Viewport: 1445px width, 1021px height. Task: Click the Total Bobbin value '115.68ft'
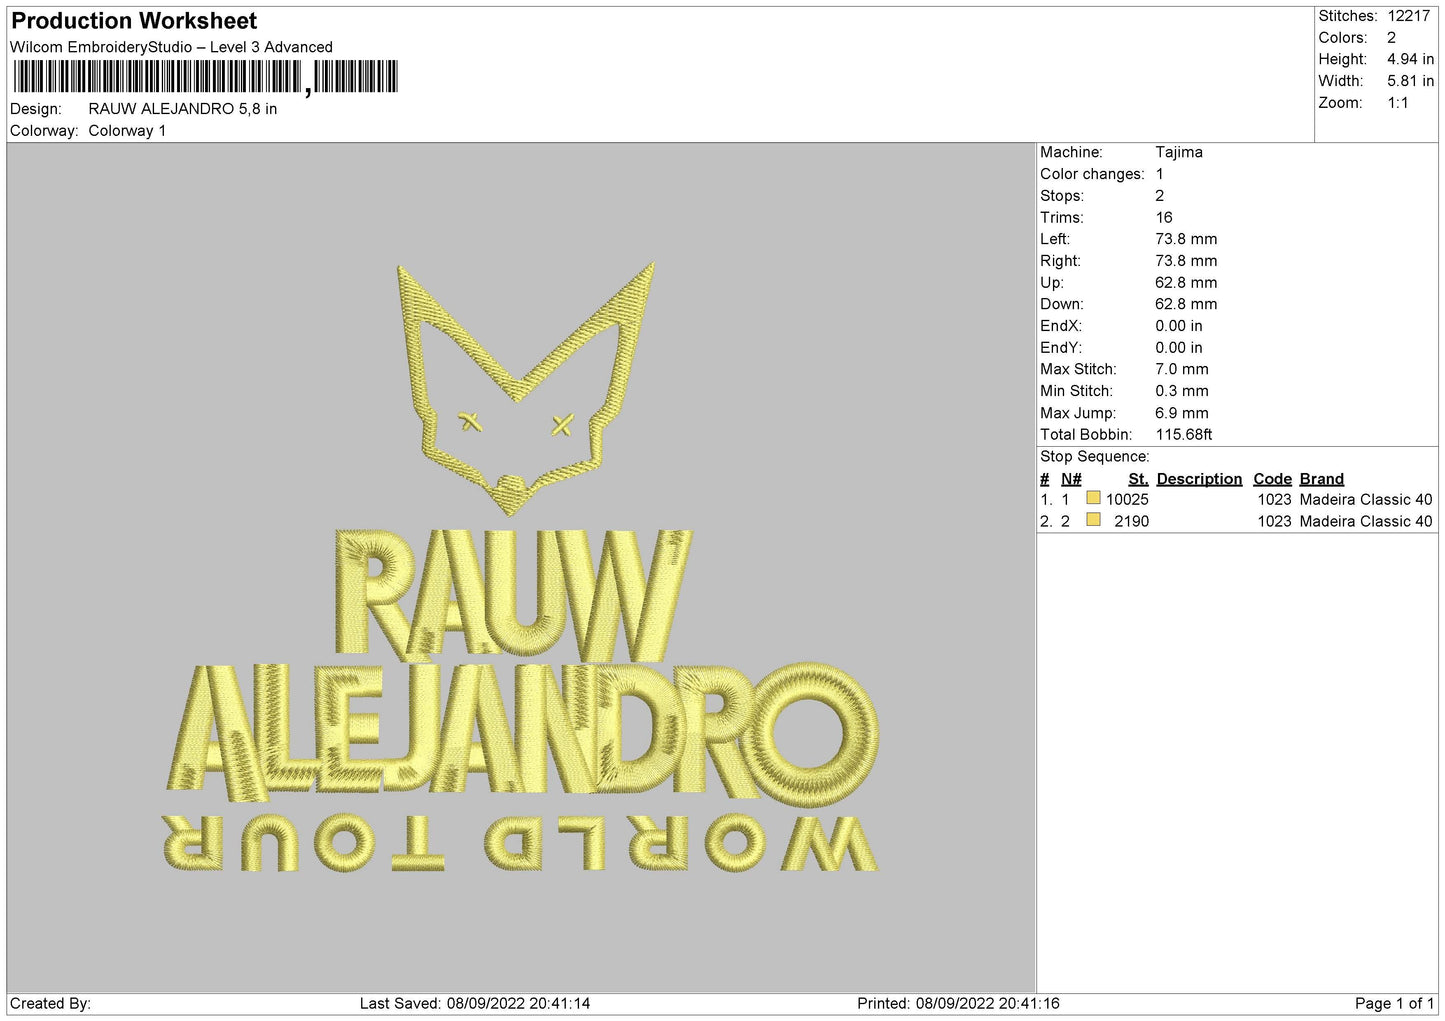click(1184, 435)
